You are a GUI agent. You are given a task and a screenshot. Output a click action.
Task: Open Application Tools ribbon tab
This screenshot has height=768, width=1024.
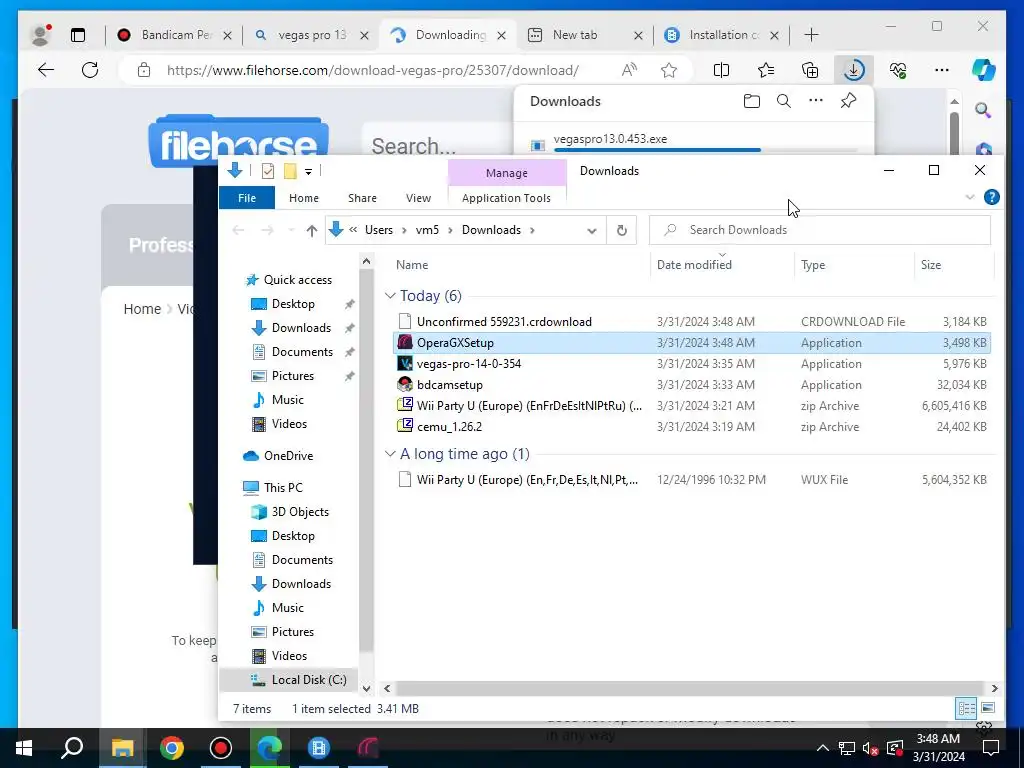[x=506, y=198]
